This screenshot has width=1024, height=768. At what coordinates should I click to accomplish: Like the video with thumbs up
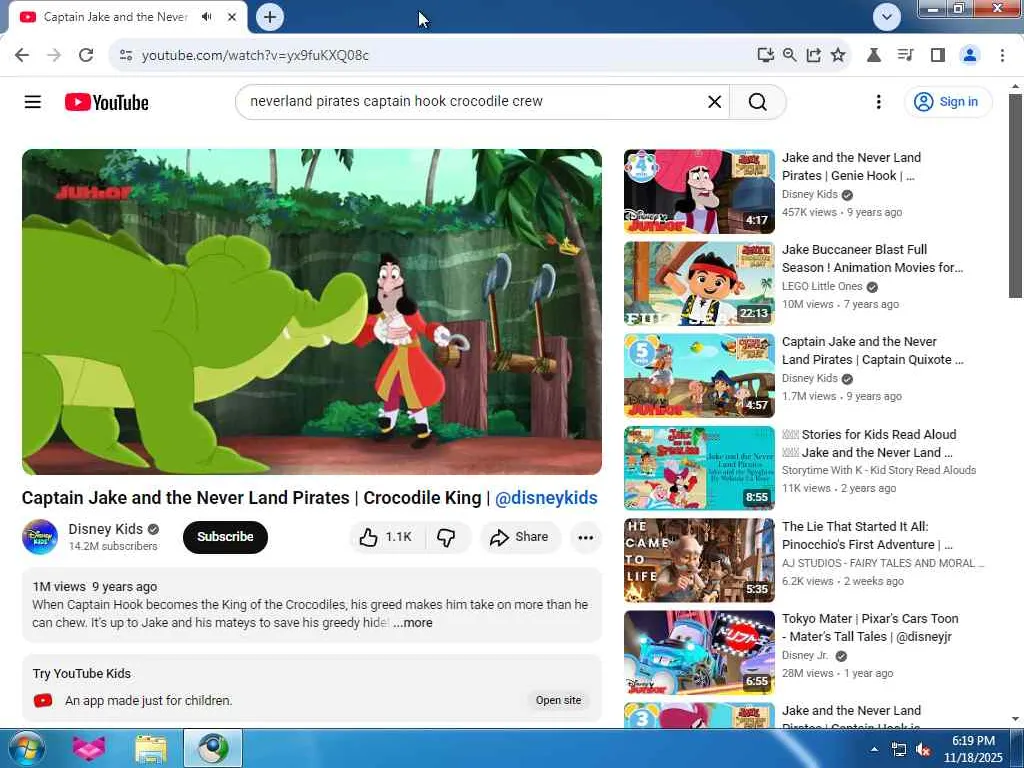pyautogui.click(x=386, y=537)
